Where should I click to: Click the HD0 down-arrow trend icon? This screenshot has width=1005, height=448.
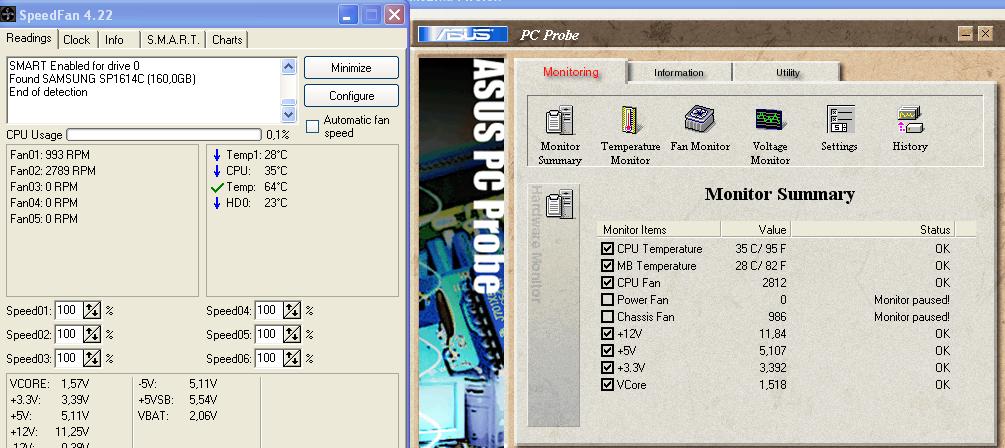pos(217,203)
